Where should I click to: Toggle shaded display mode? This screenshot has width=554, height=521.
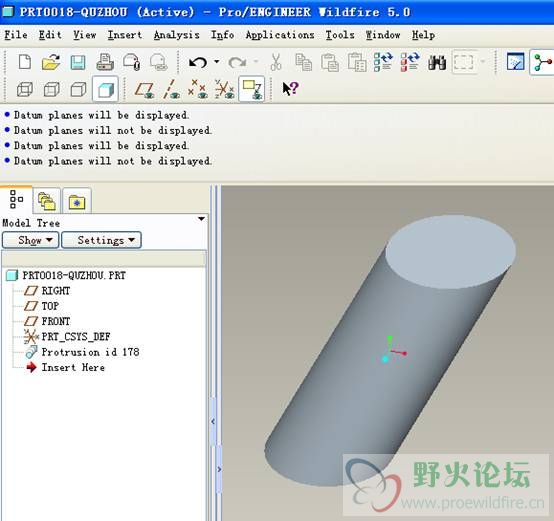click(x=105, y=89)
